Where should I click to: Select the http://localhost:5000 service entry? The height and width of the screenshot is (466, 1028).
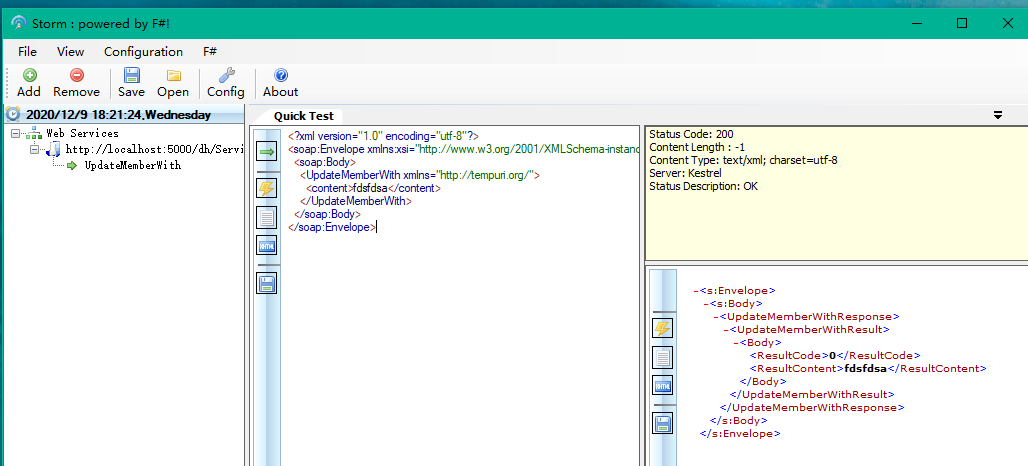coord(154,149)
